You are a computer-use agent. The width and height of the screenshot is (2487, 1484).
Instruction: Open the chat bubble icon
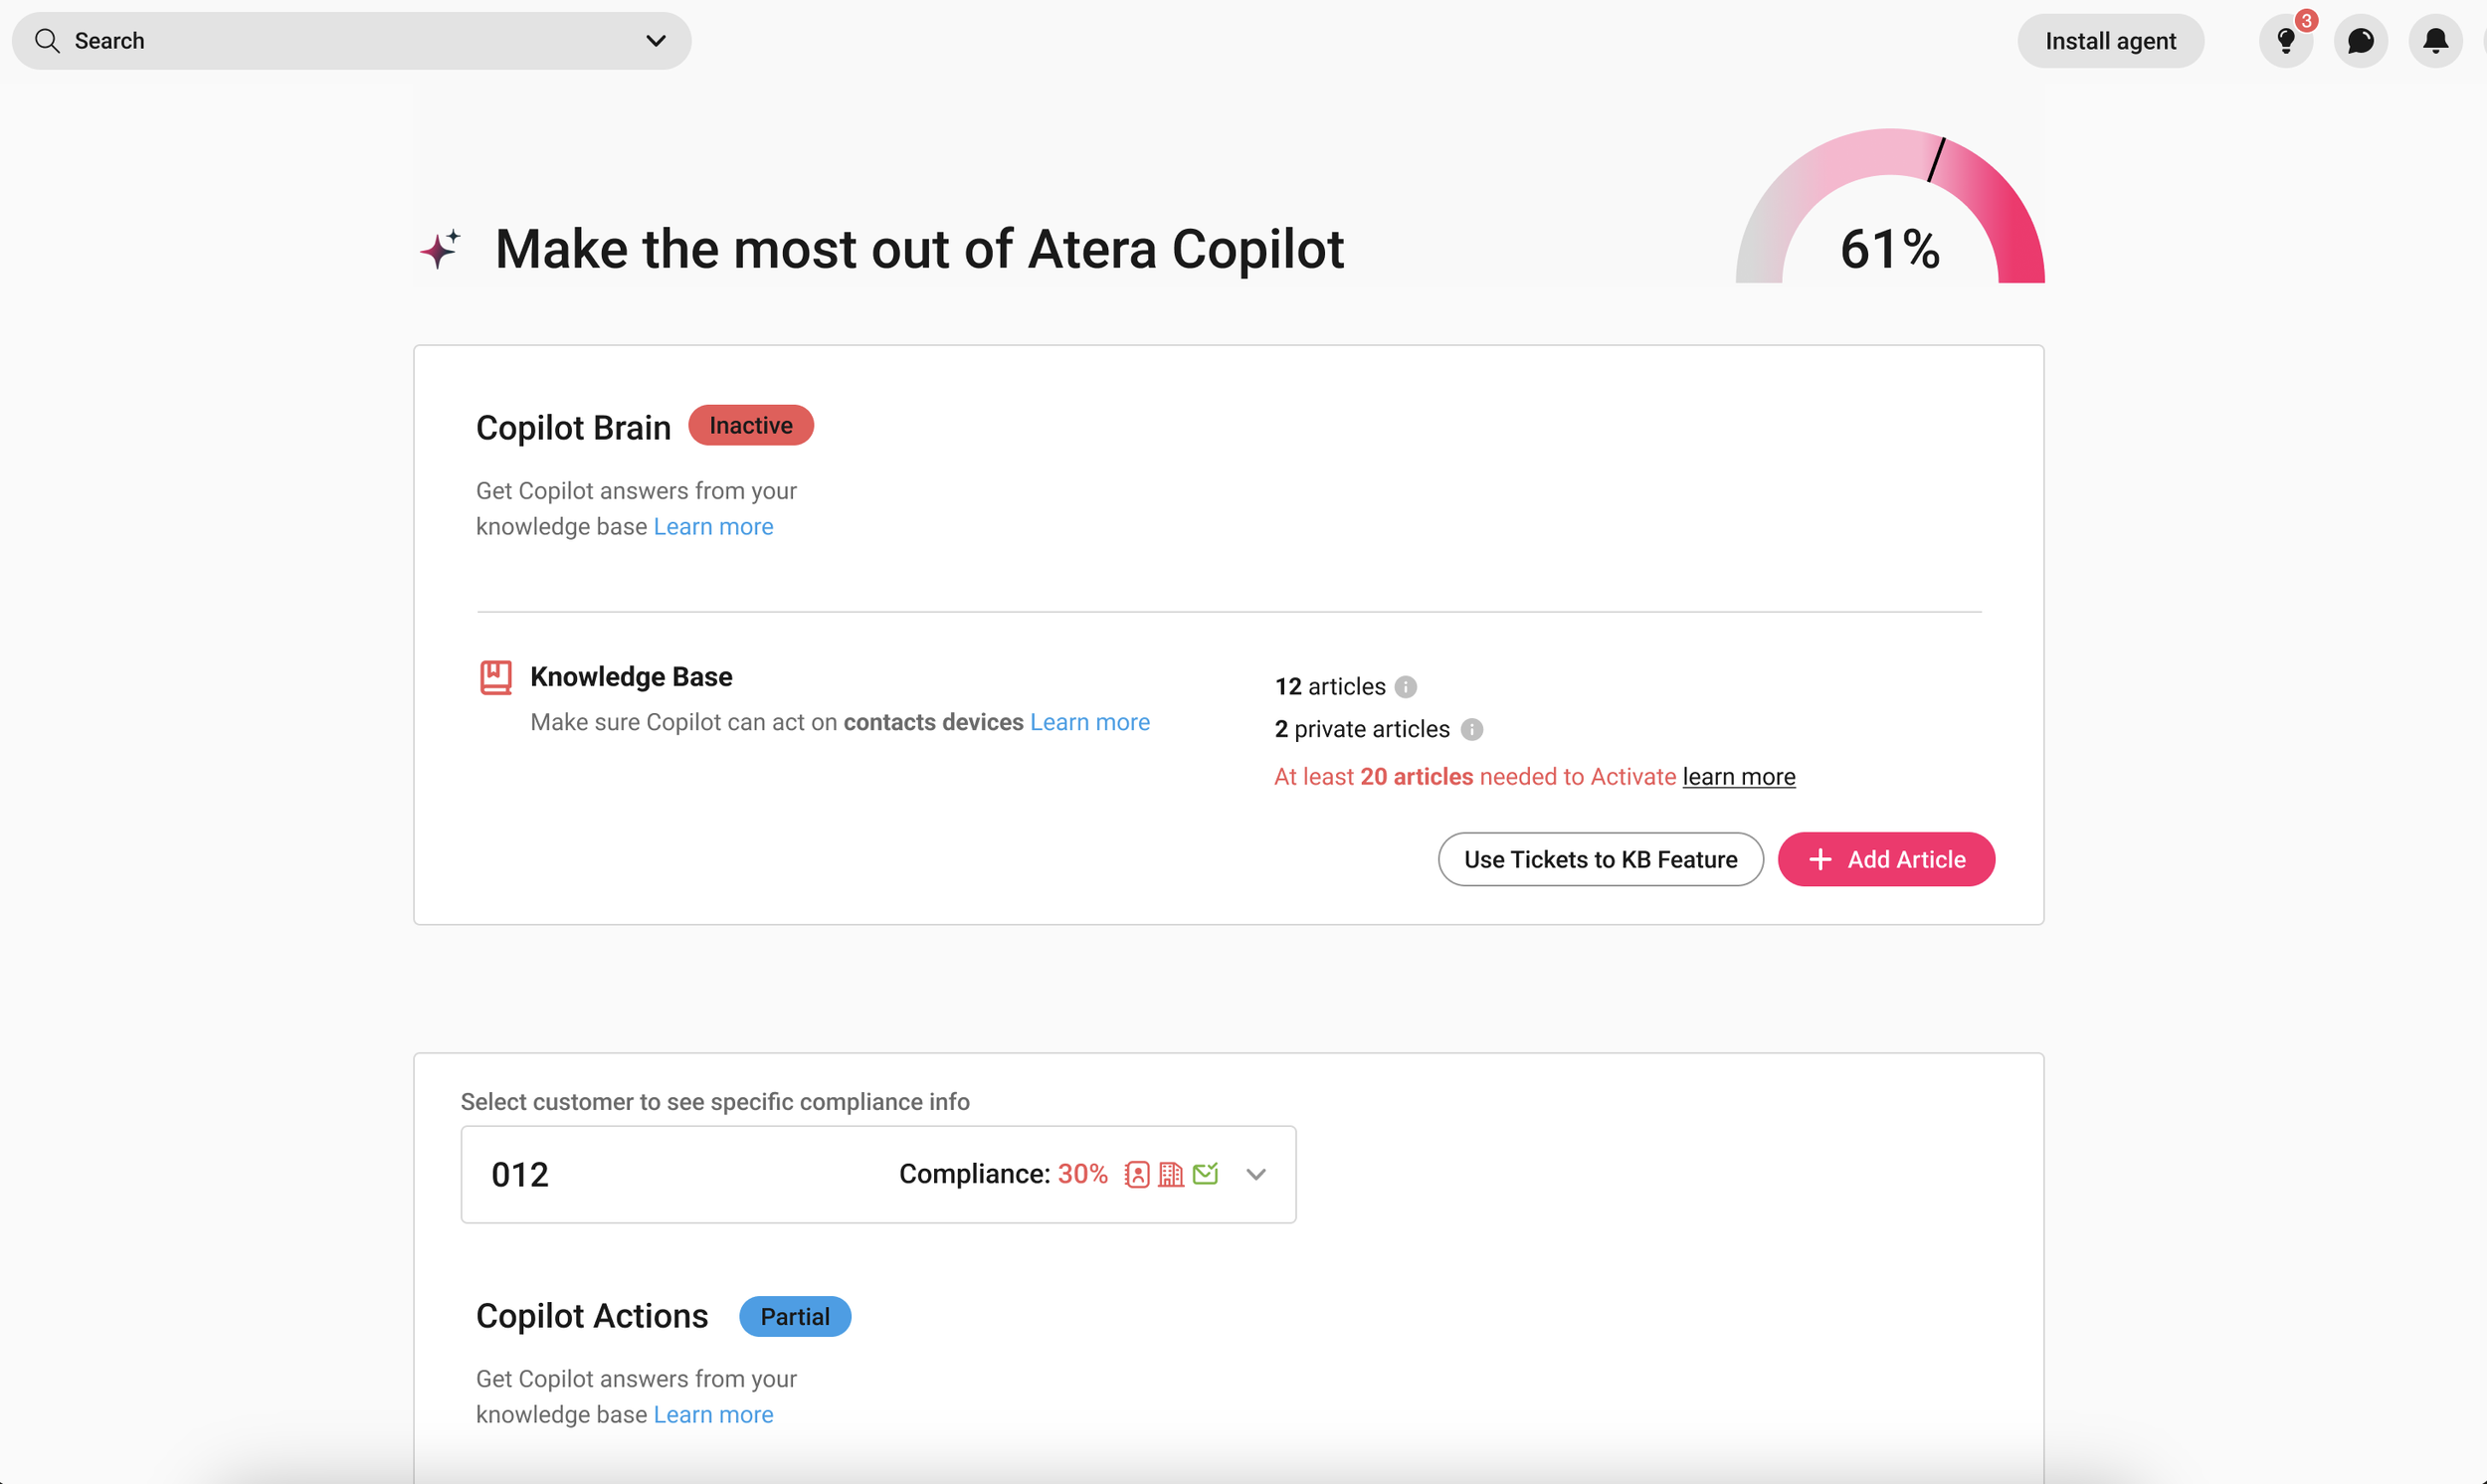[2360, 41]
